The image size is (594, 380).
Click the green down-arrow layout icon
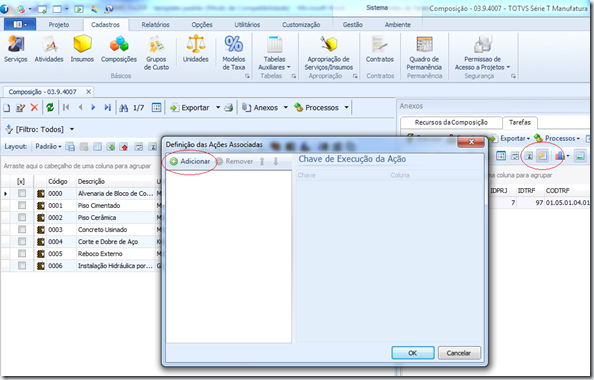111,147
